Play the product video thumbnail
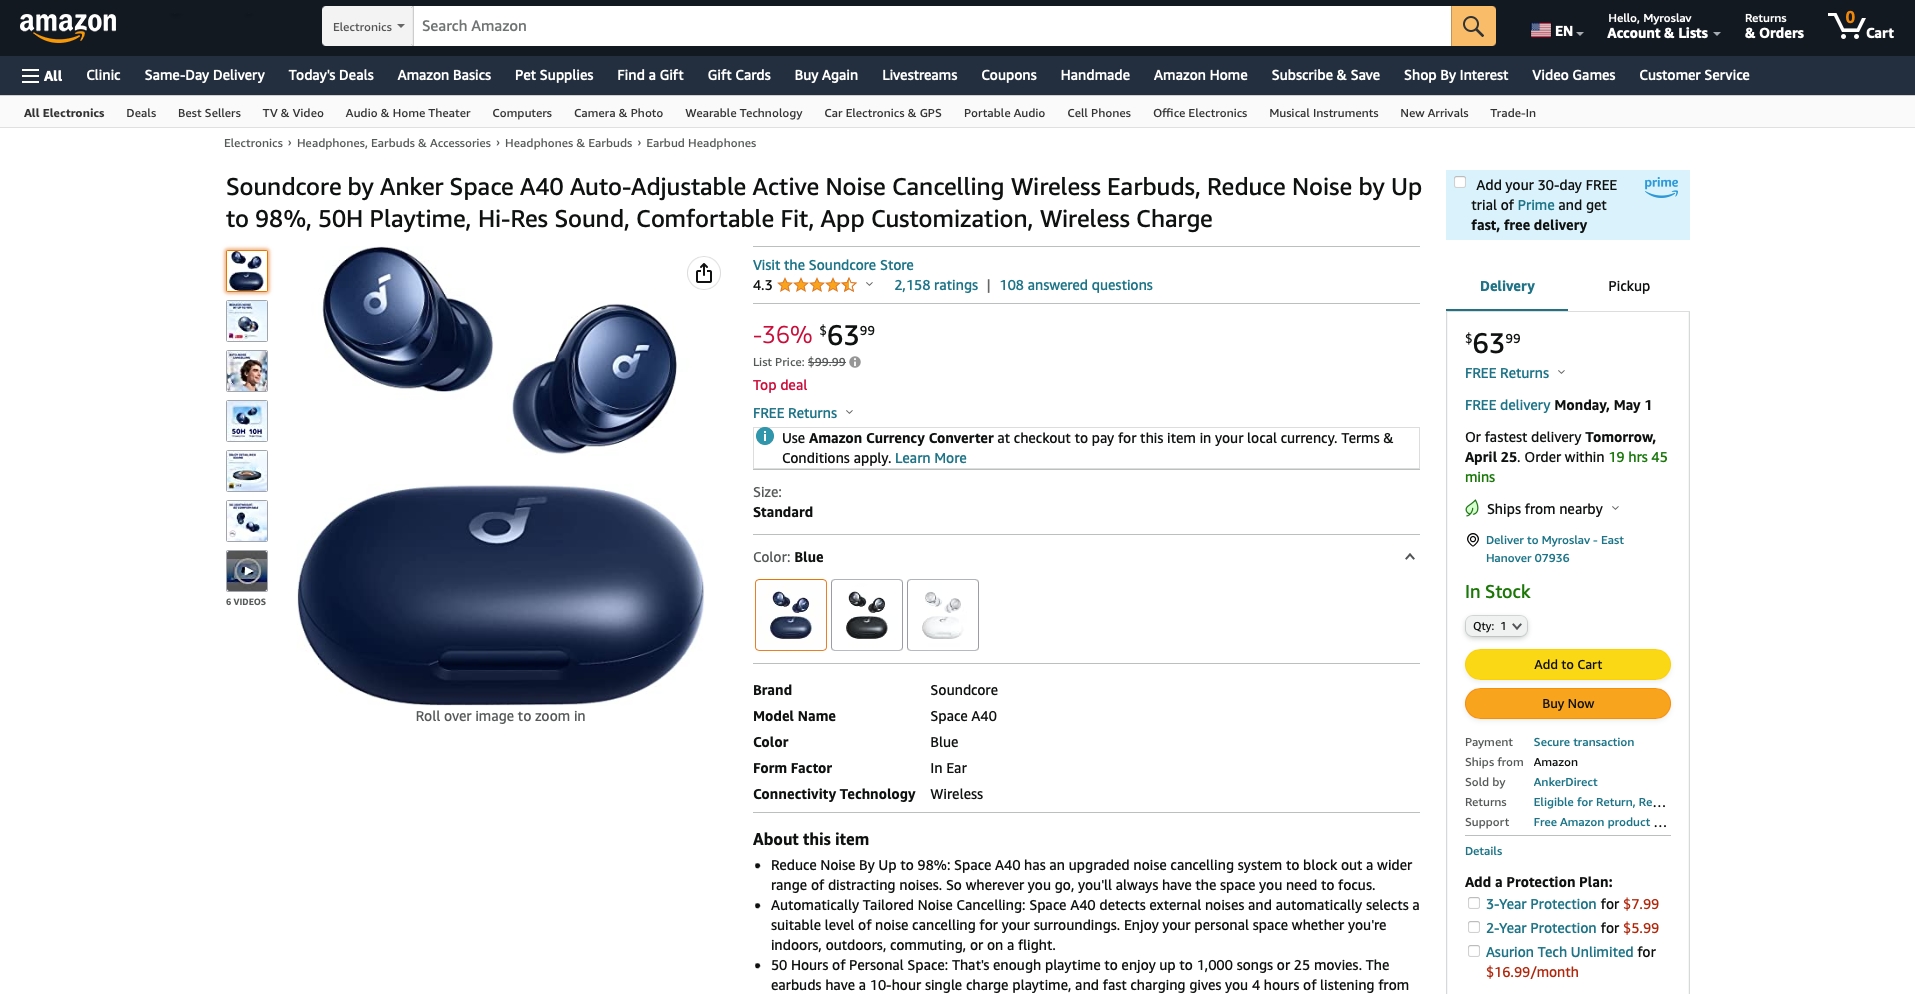This screenshot has height=994, width=1915. [247, 571]
